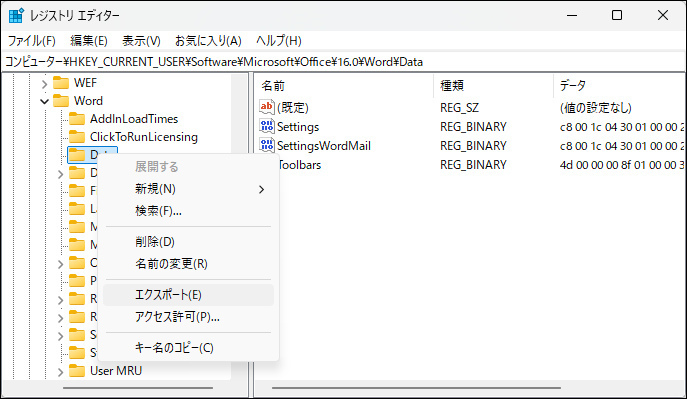Click the binary icon beside SettingsWordMail
This screenshot has width=687, height=399.
[x=267, y=145]
